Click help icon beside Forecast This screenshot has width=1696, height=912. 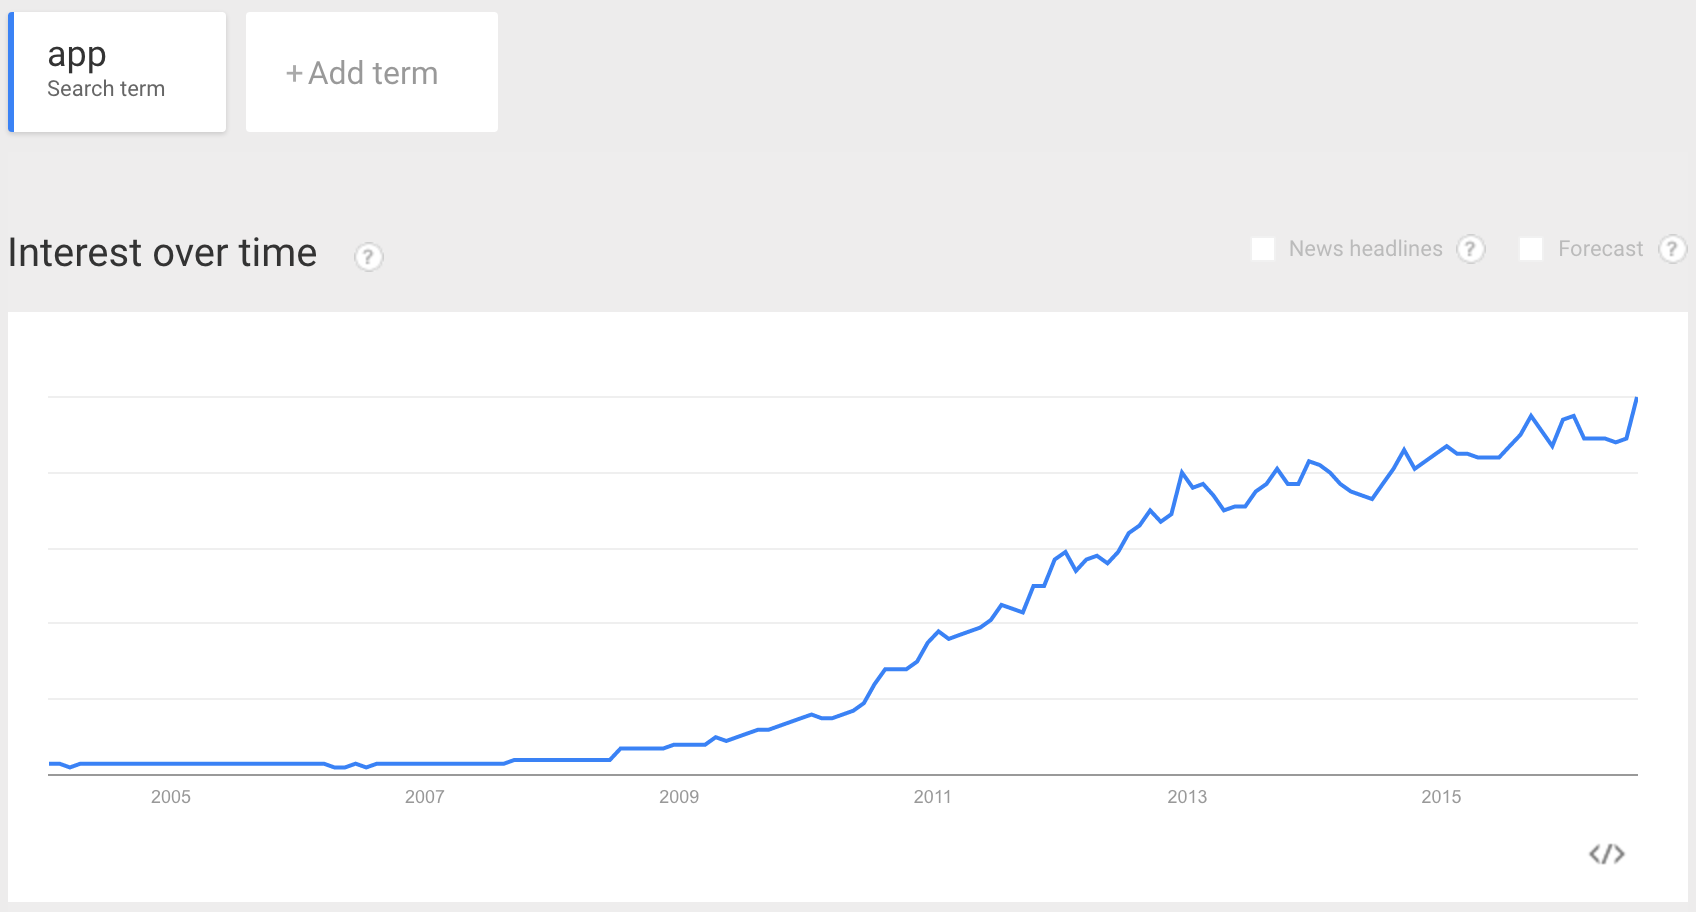coord(1672,249)
